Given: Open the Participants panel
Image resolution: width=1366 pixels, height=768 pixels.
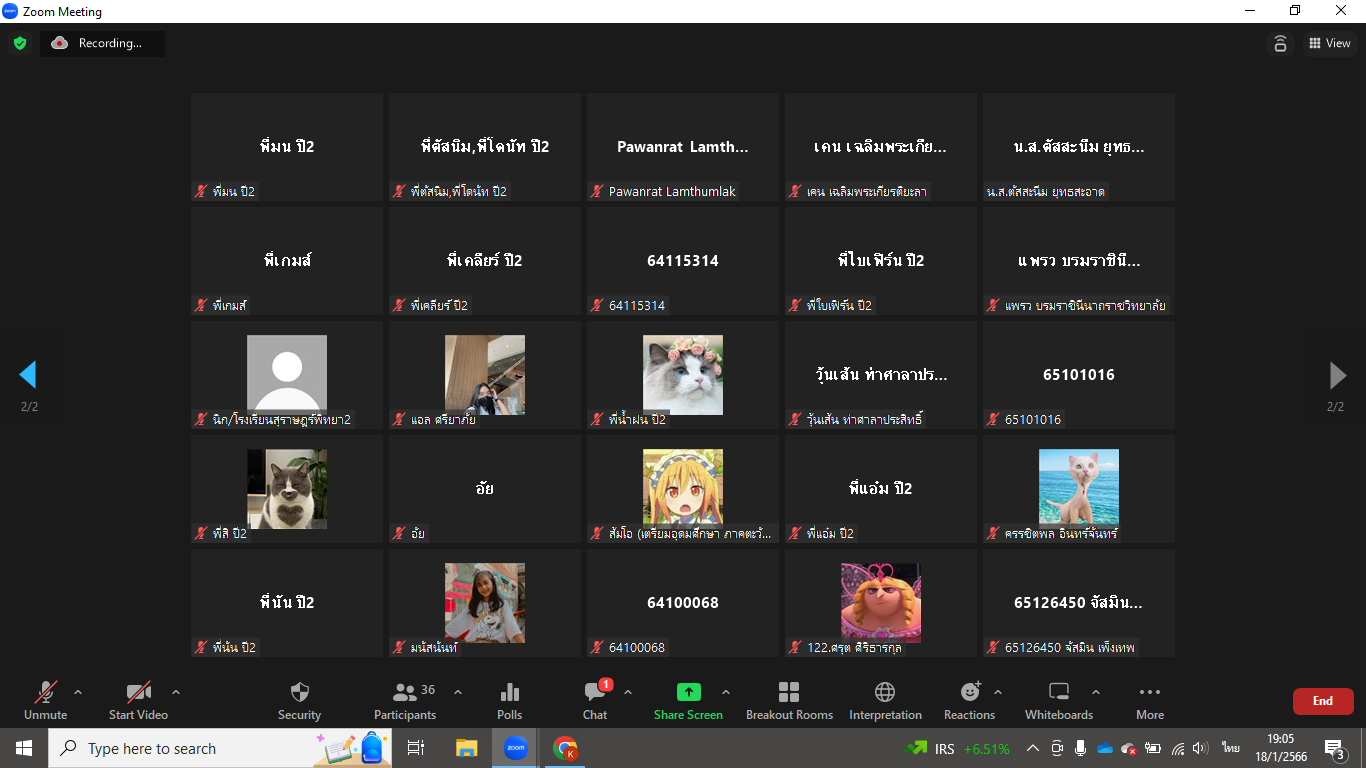Looking at the screenshot, I should (x=404, y=700).
